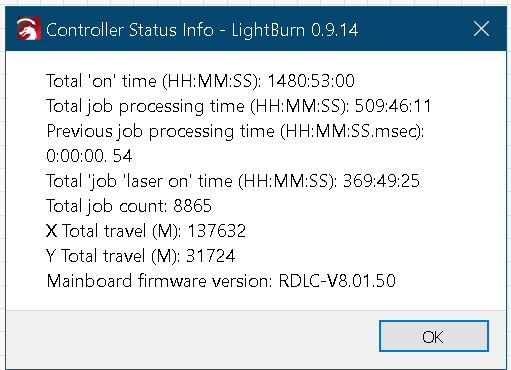Select the 'Previous job processing time' label

click(235, 131)
